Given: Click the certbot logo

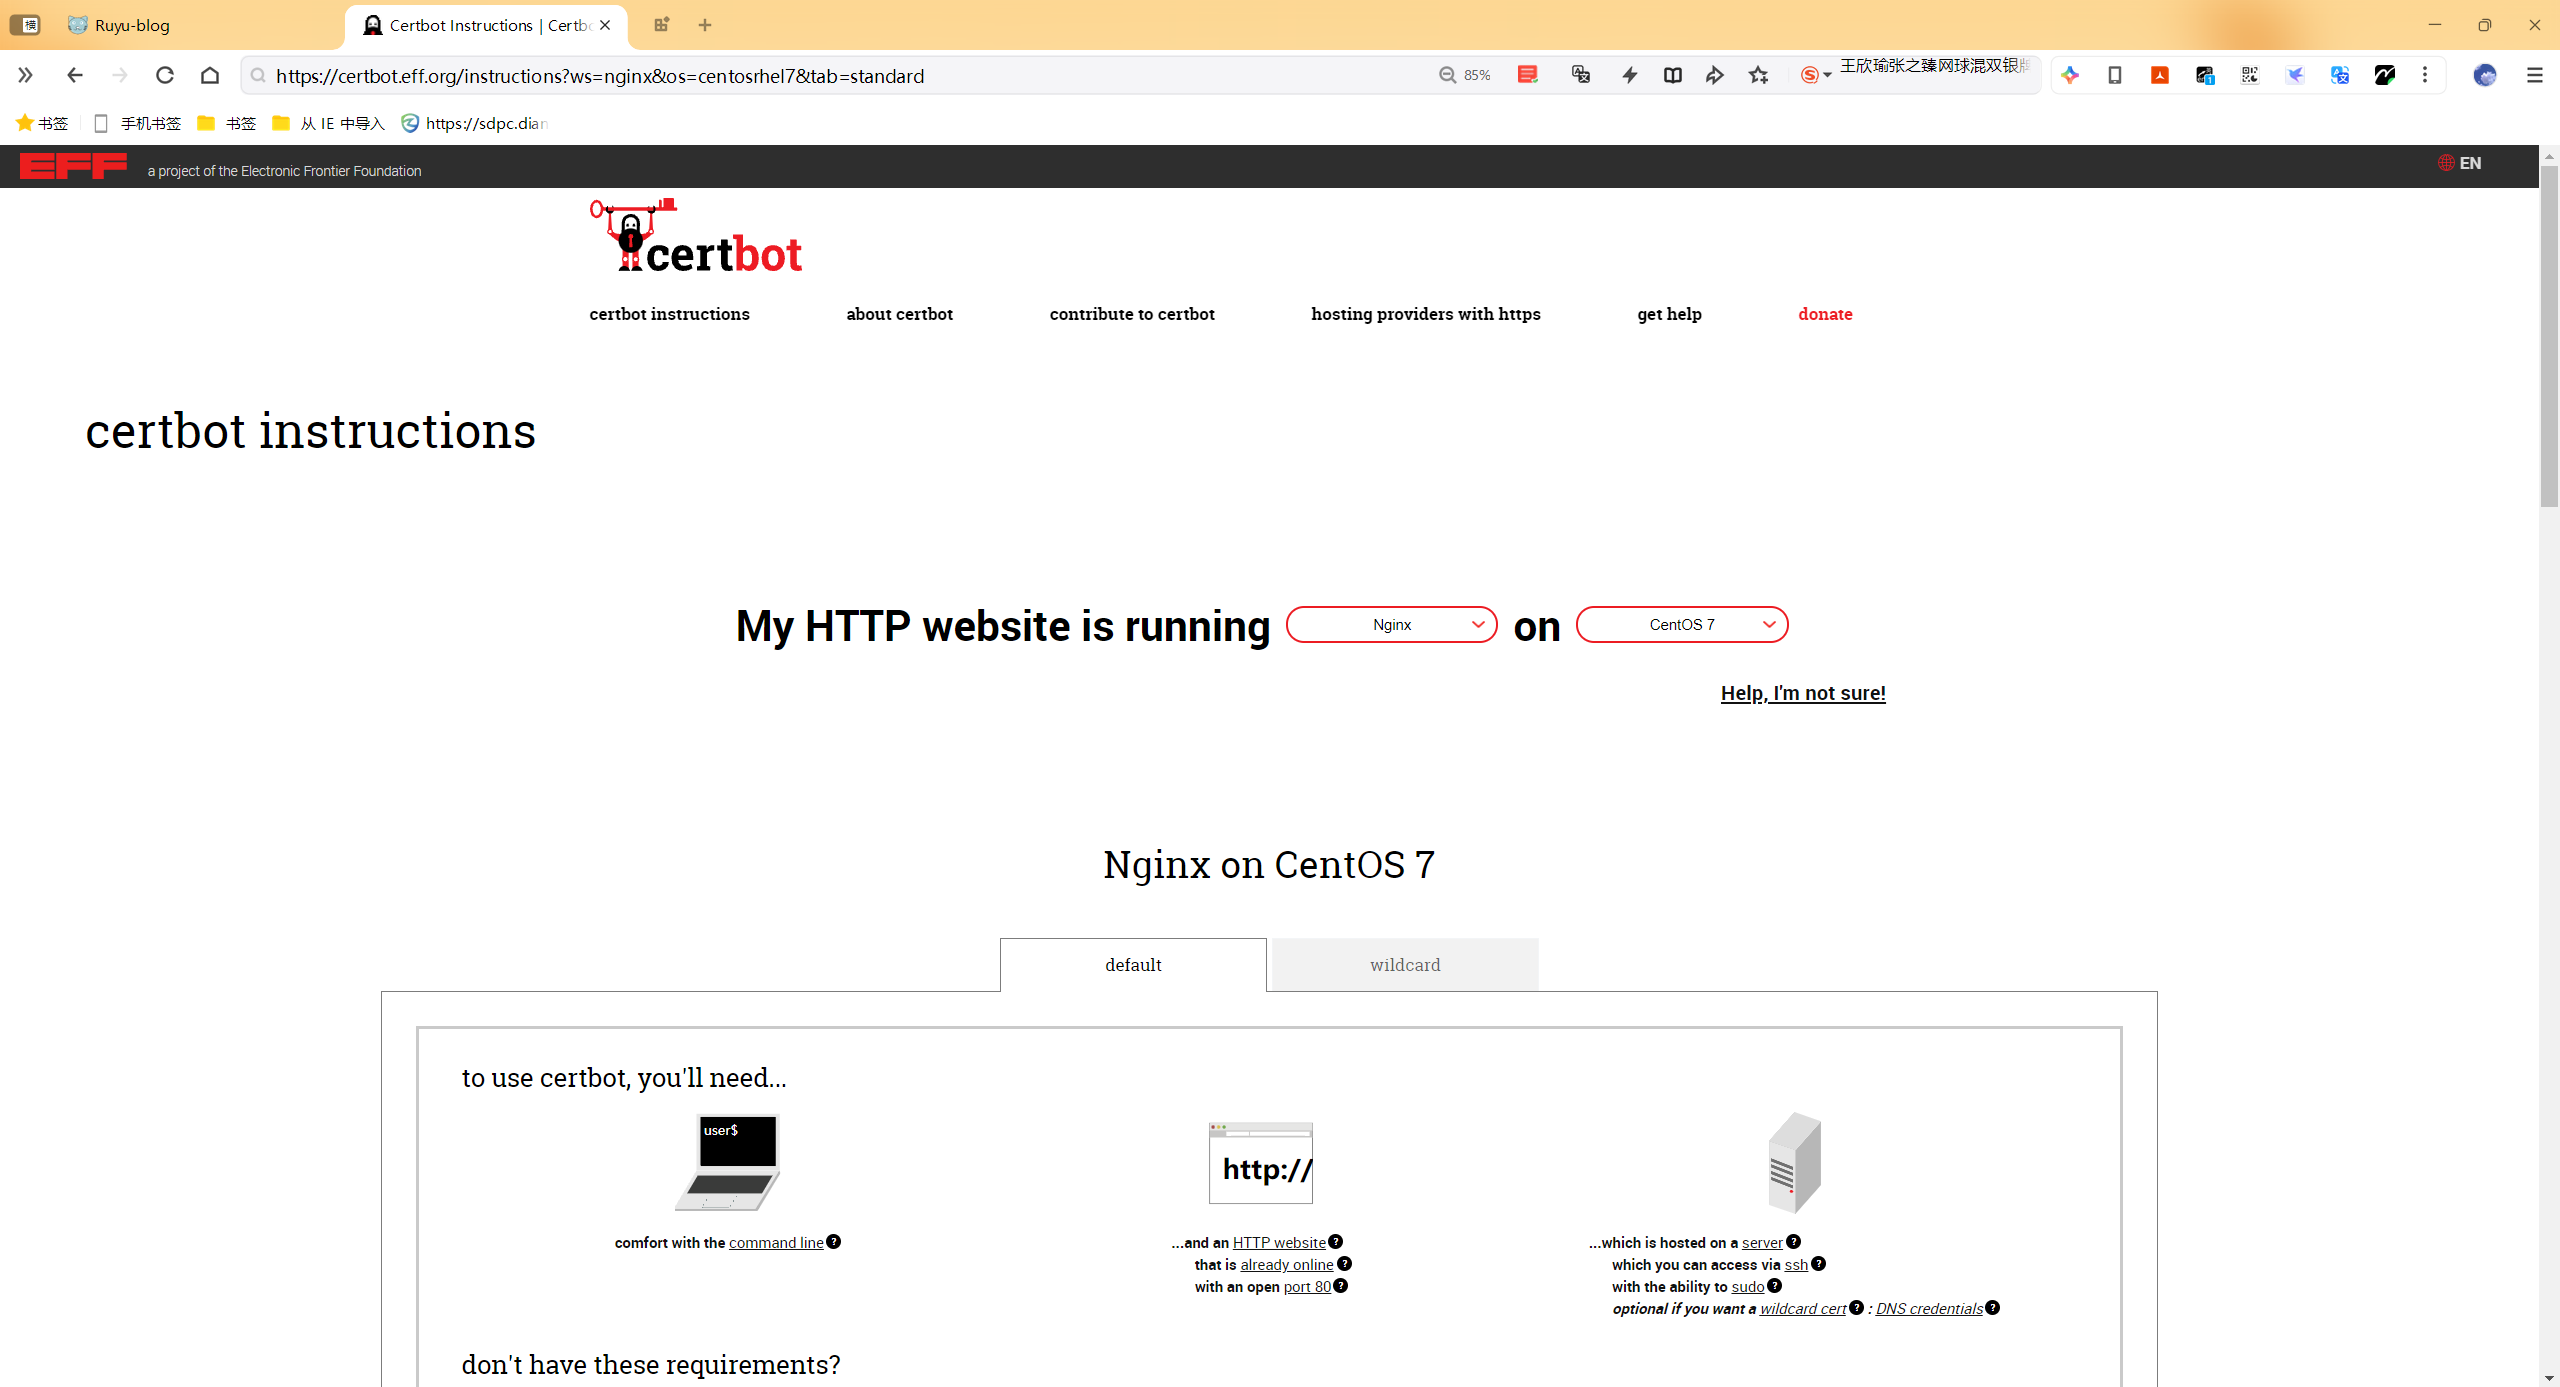Looking at the screenshot, I should point(696,236).
